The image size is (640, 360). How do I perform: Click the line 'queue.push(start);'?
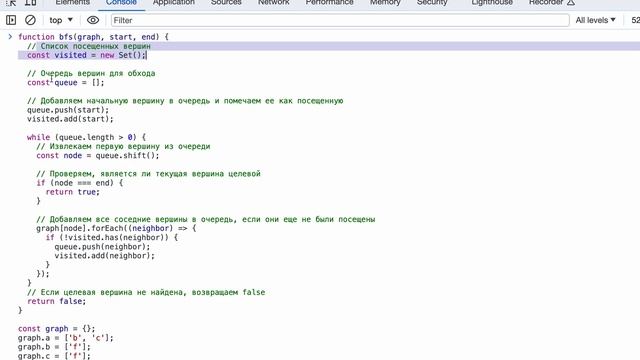68,110
